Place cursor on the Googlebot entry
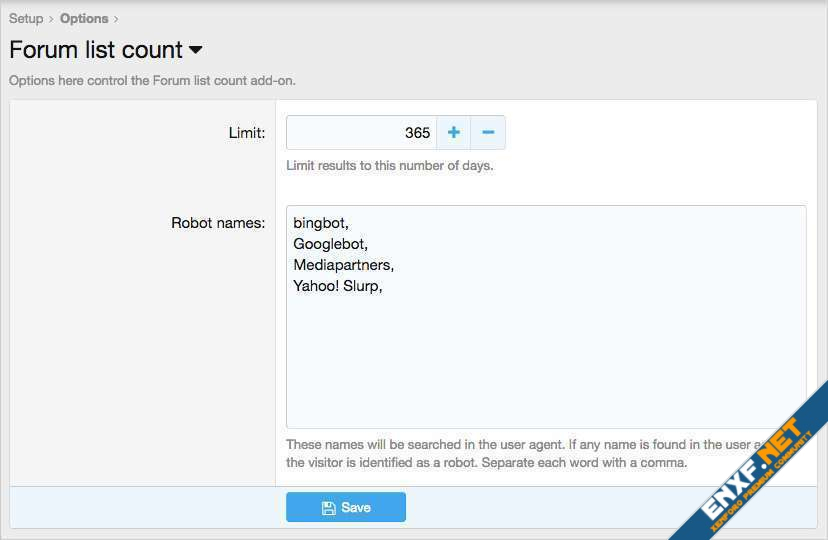 click(331, 244)
